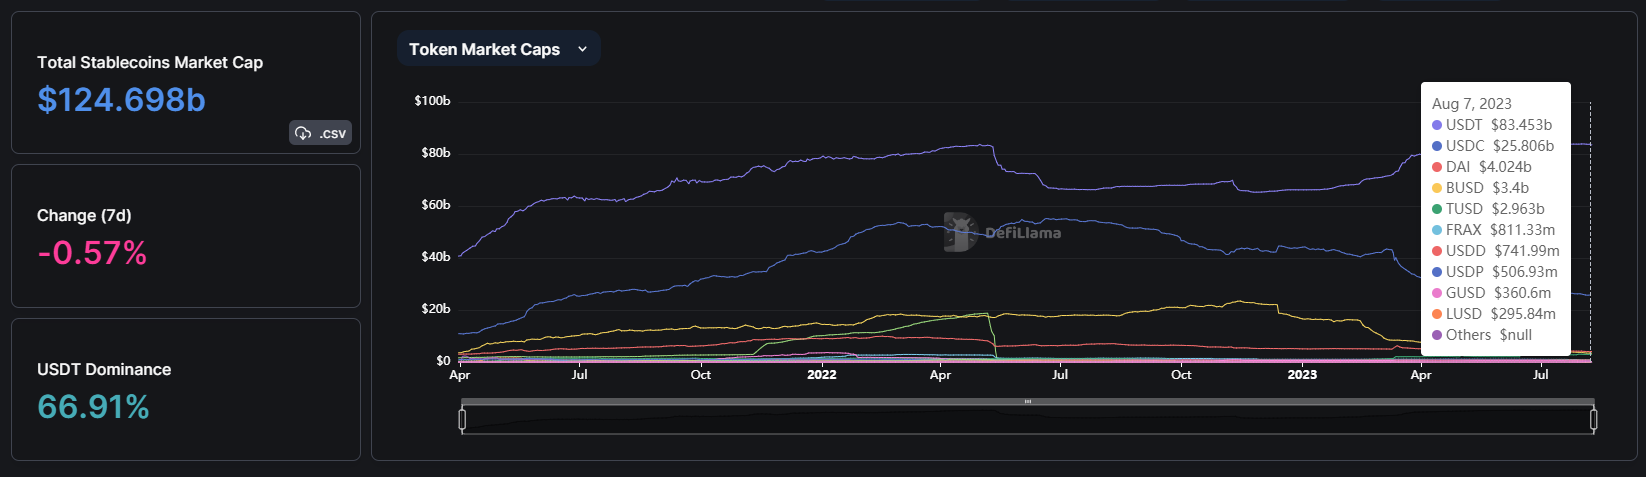Click the USDP $506.93m tooltip entry

click(1495, 272)
